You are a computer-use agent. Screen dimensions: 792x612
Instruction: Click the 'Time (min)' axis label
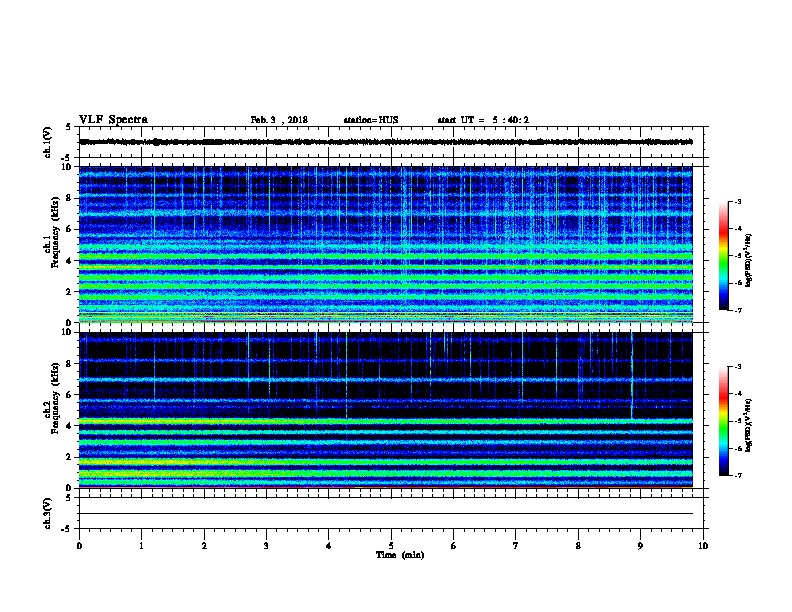tap(400, 555)
